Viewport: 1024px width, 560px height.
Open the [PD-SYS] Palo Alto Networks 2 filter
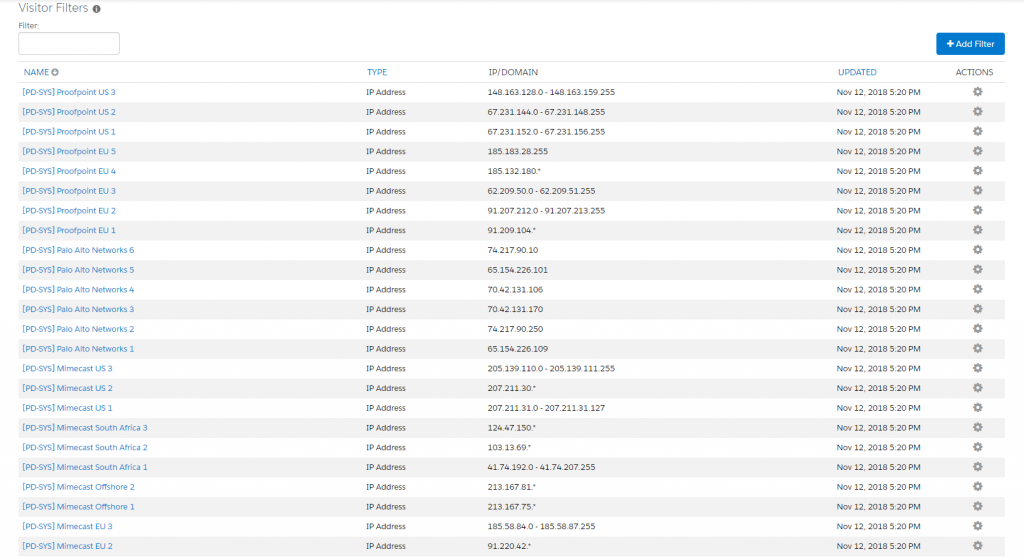click(x=78, y=329)
